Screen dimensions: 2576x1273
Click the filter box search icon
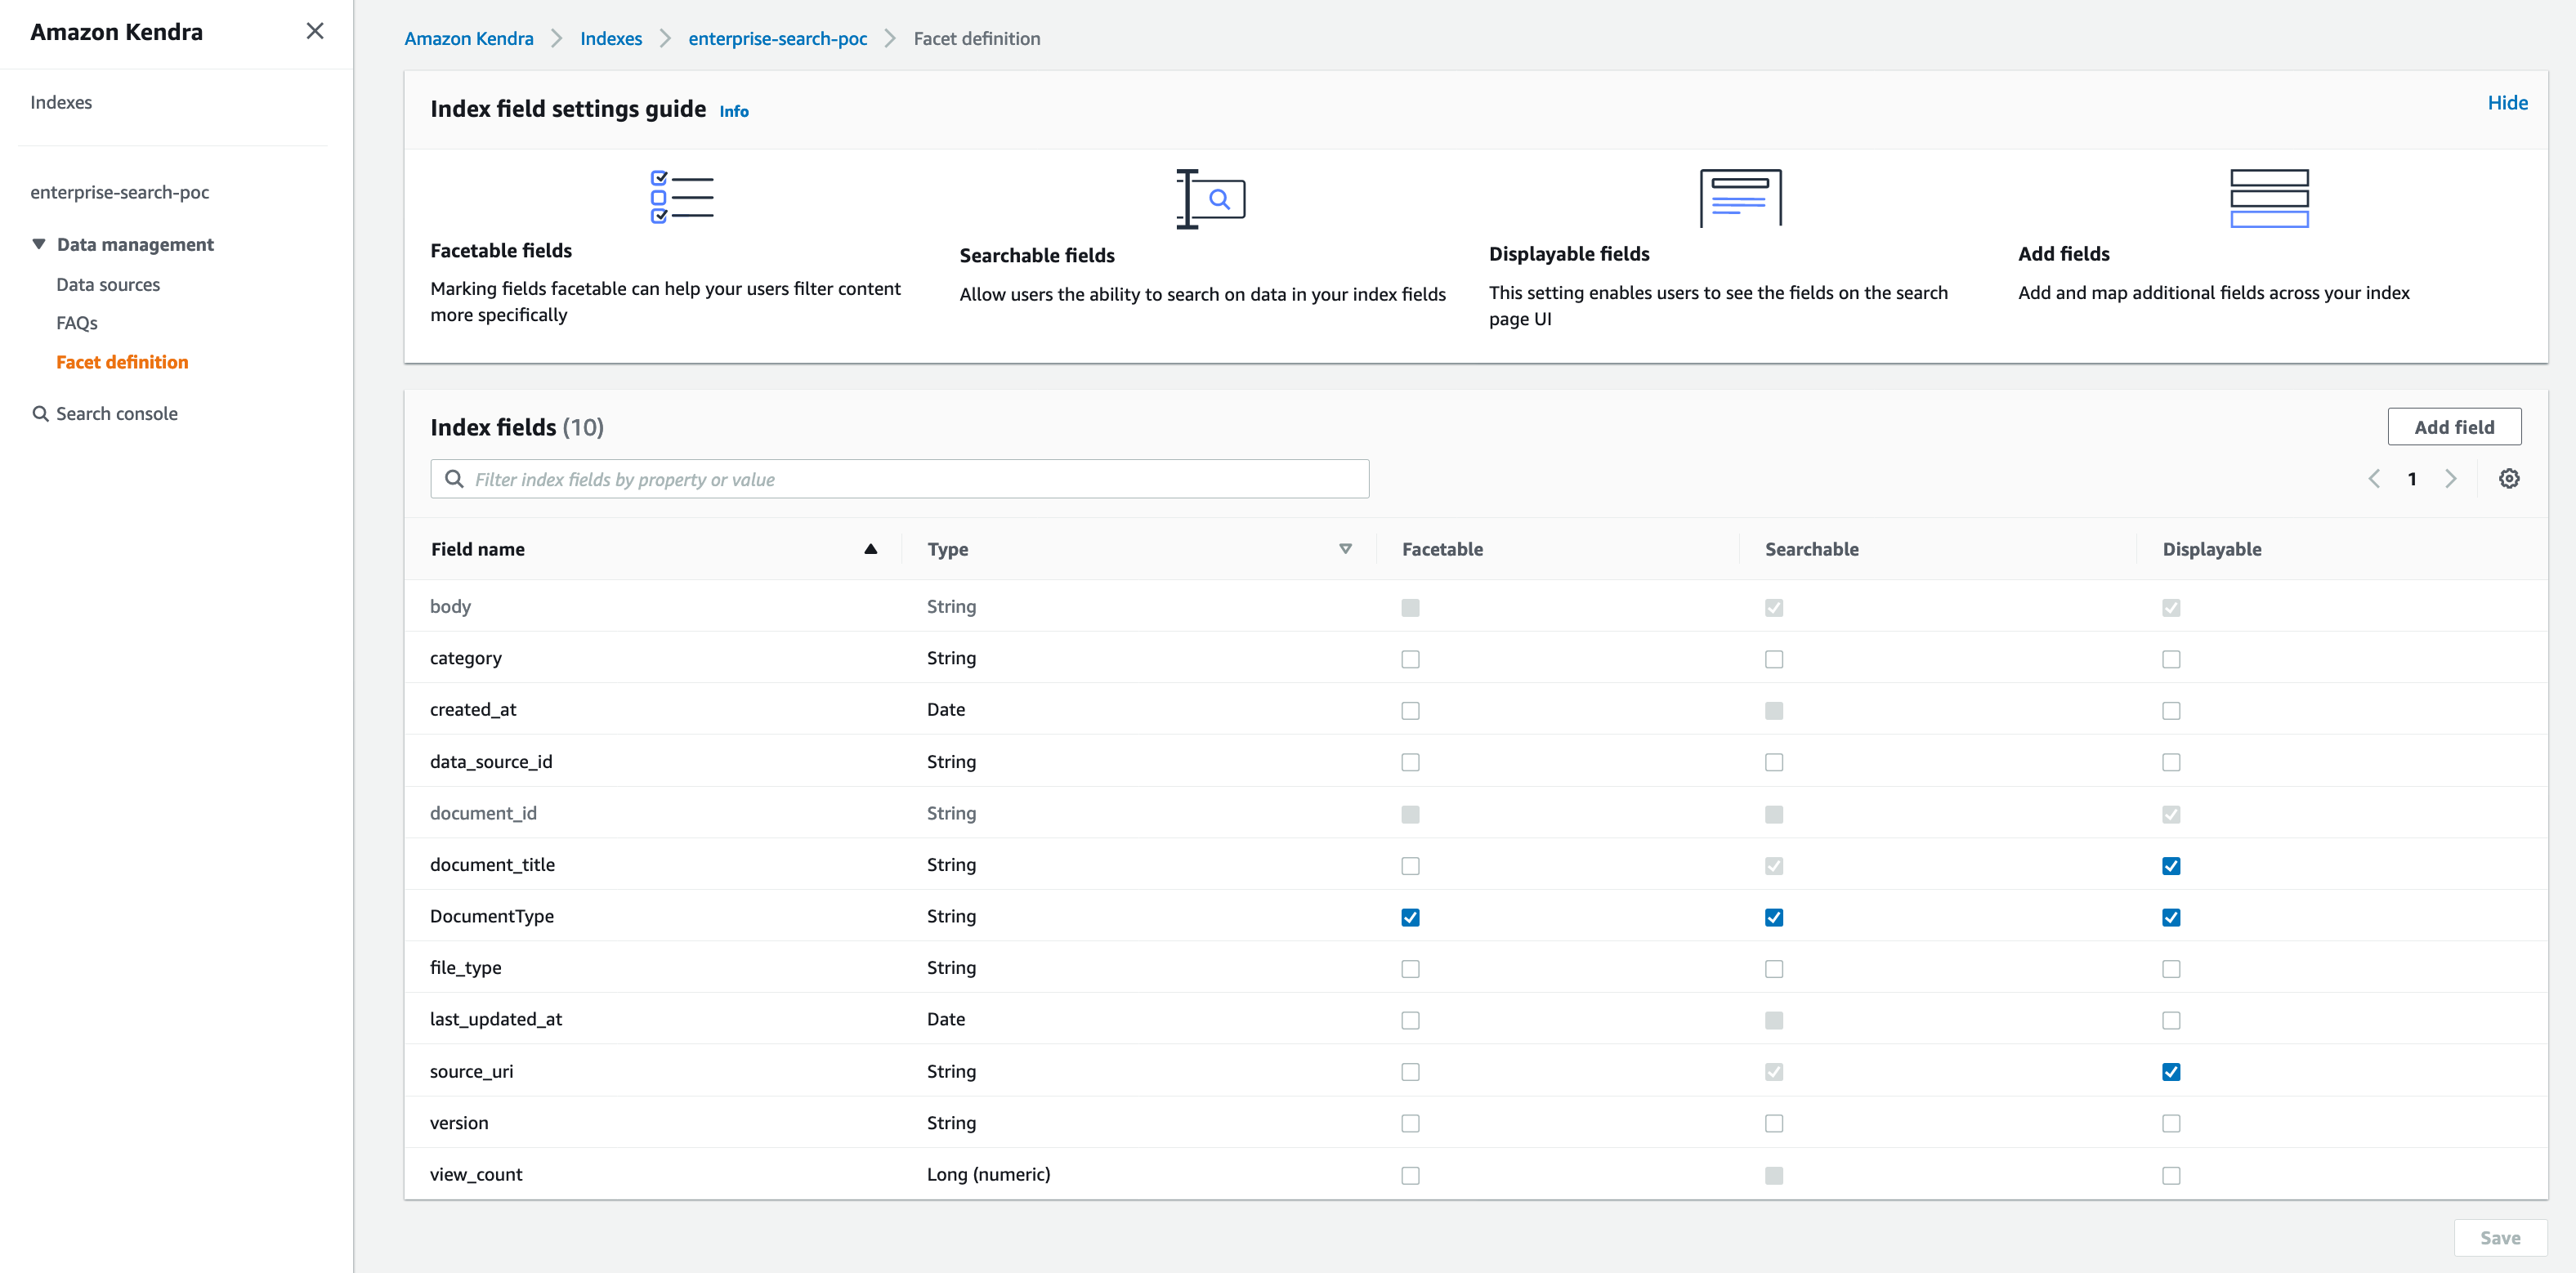(454, 479)
